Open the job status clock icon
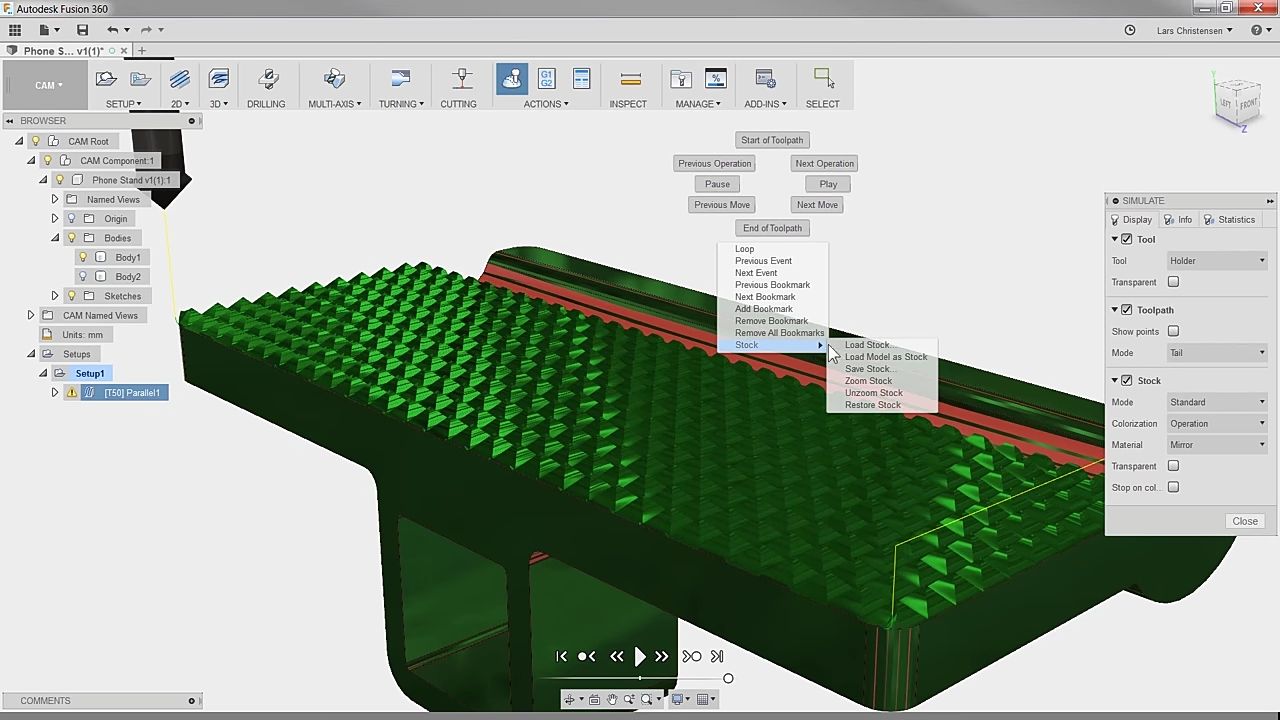1280x720 pixels. [x=1130, y=30]
